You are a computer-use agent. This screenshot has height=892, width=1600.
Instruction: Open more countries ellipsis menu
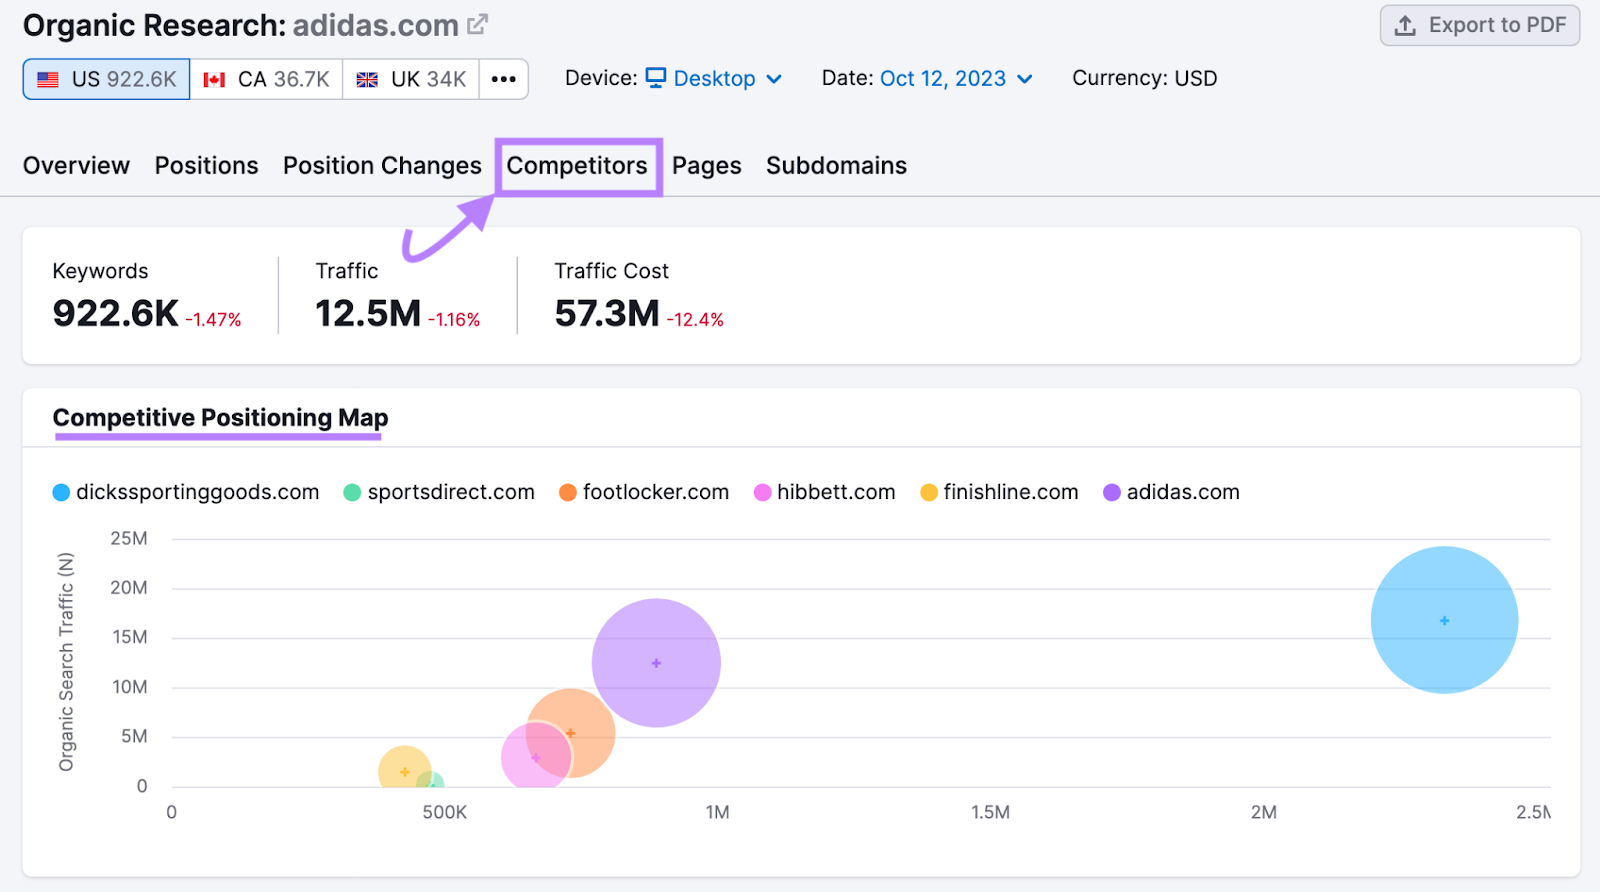[504, 79]
